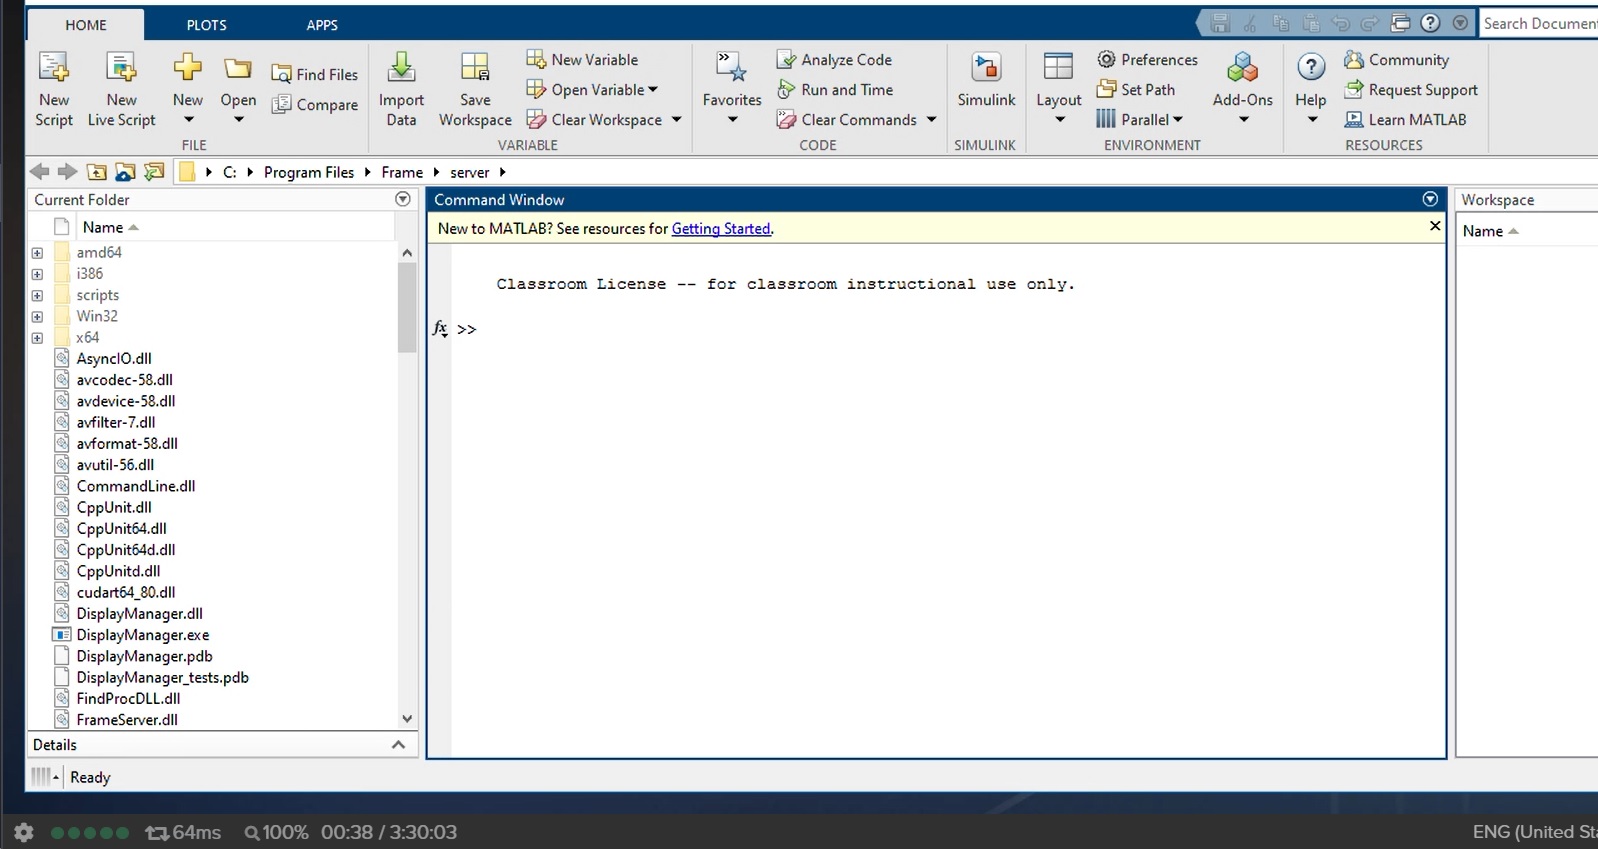Click the Import Data icon
Screen dimensions: 1598x849
pyautogui.click(x=401, y=69)
